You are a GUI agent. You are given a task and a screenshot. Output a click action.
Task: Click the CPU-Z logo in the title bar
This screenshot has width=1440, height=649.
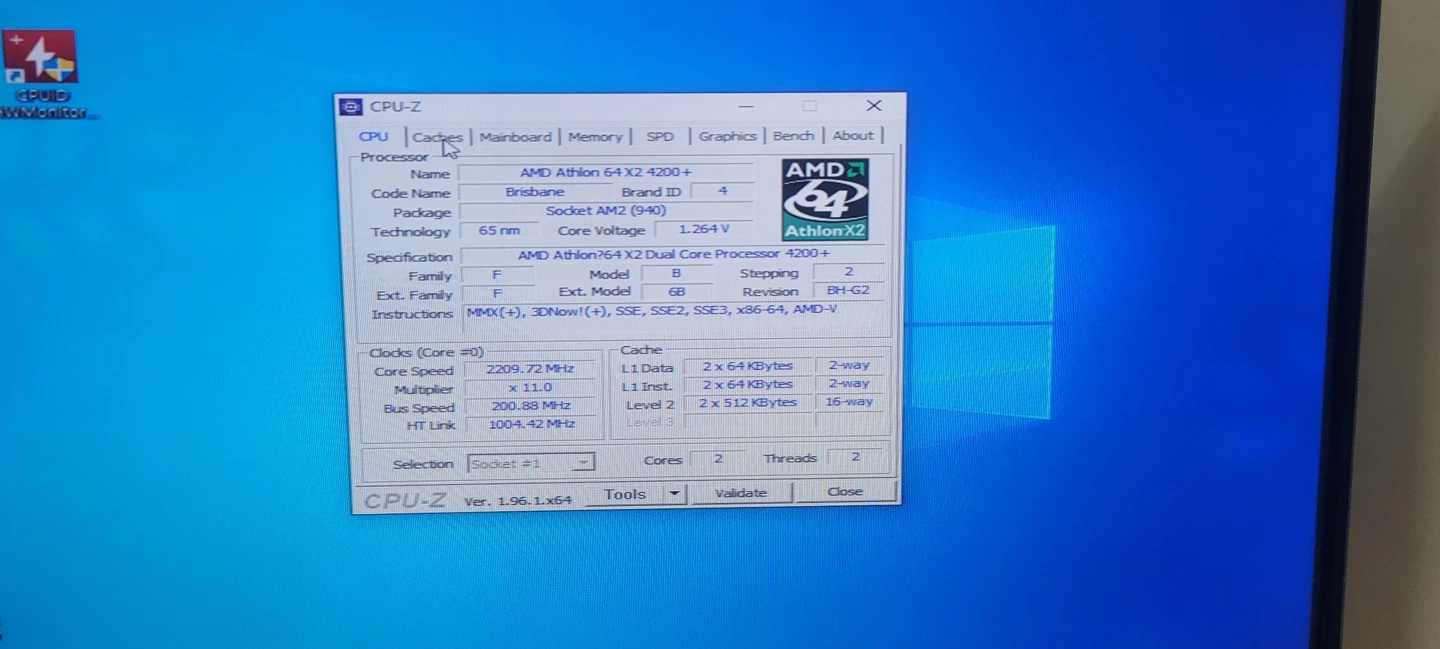pos(351,106)
